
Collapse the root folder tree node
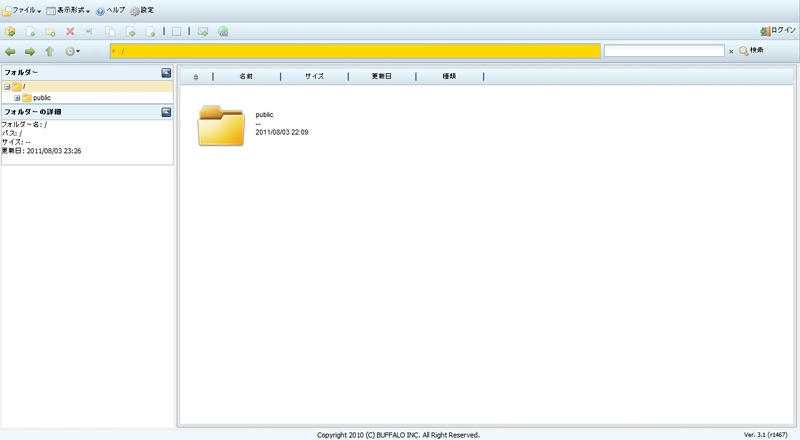(x=7, y=87)
